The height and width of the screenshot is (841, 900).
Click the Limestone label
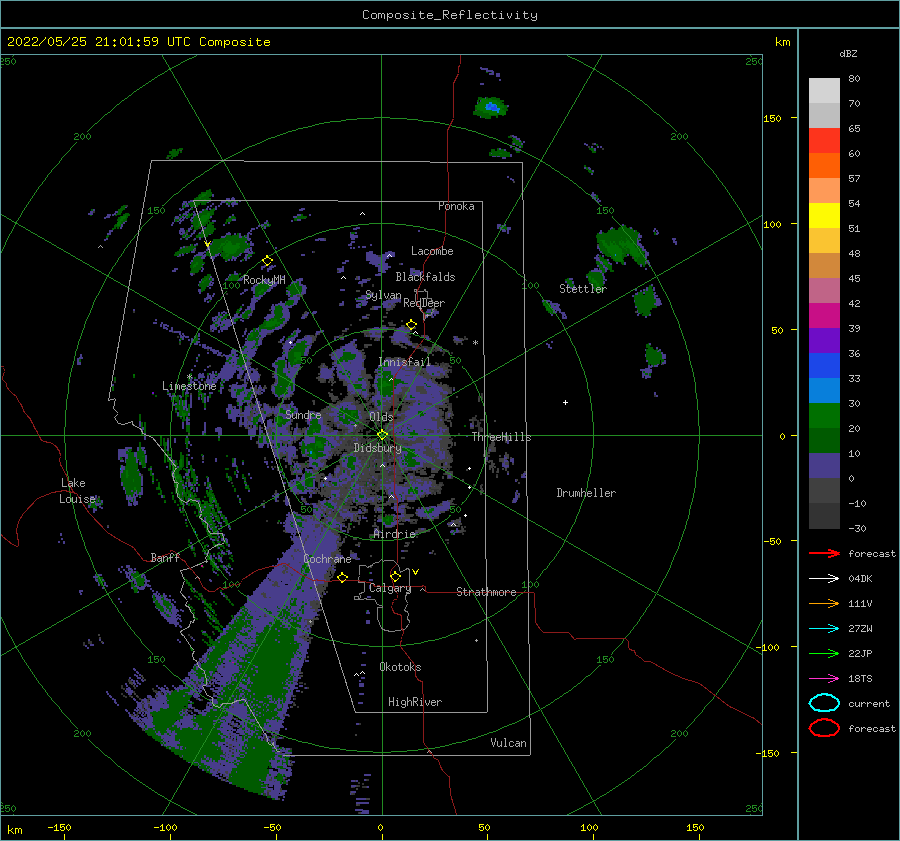click(189, 386)
